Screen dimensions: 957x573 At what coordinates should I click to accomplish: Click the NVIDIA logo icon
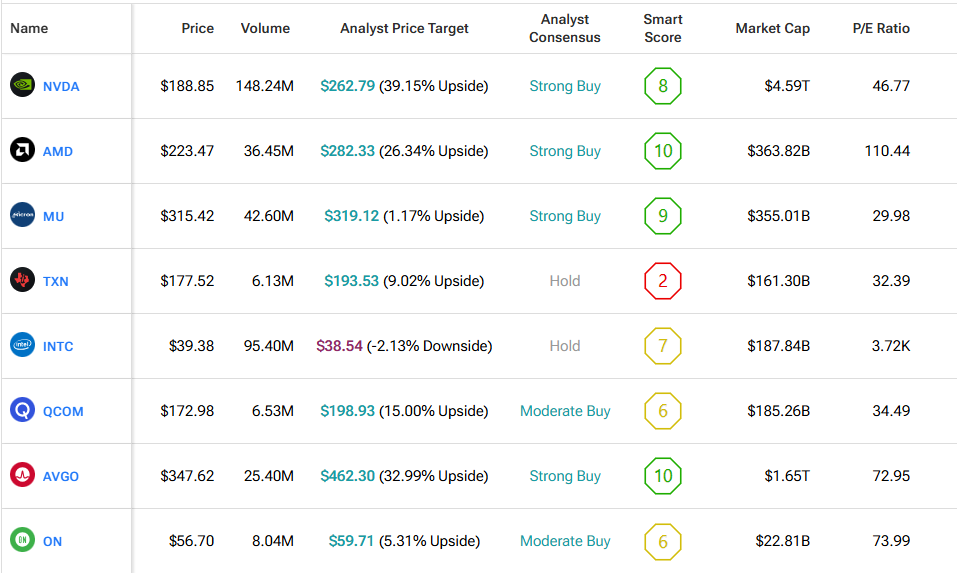(x=22, y=86)
